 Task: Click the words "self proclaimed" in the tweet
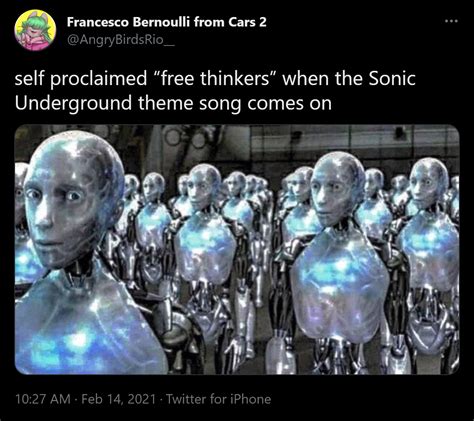[81, 79]
